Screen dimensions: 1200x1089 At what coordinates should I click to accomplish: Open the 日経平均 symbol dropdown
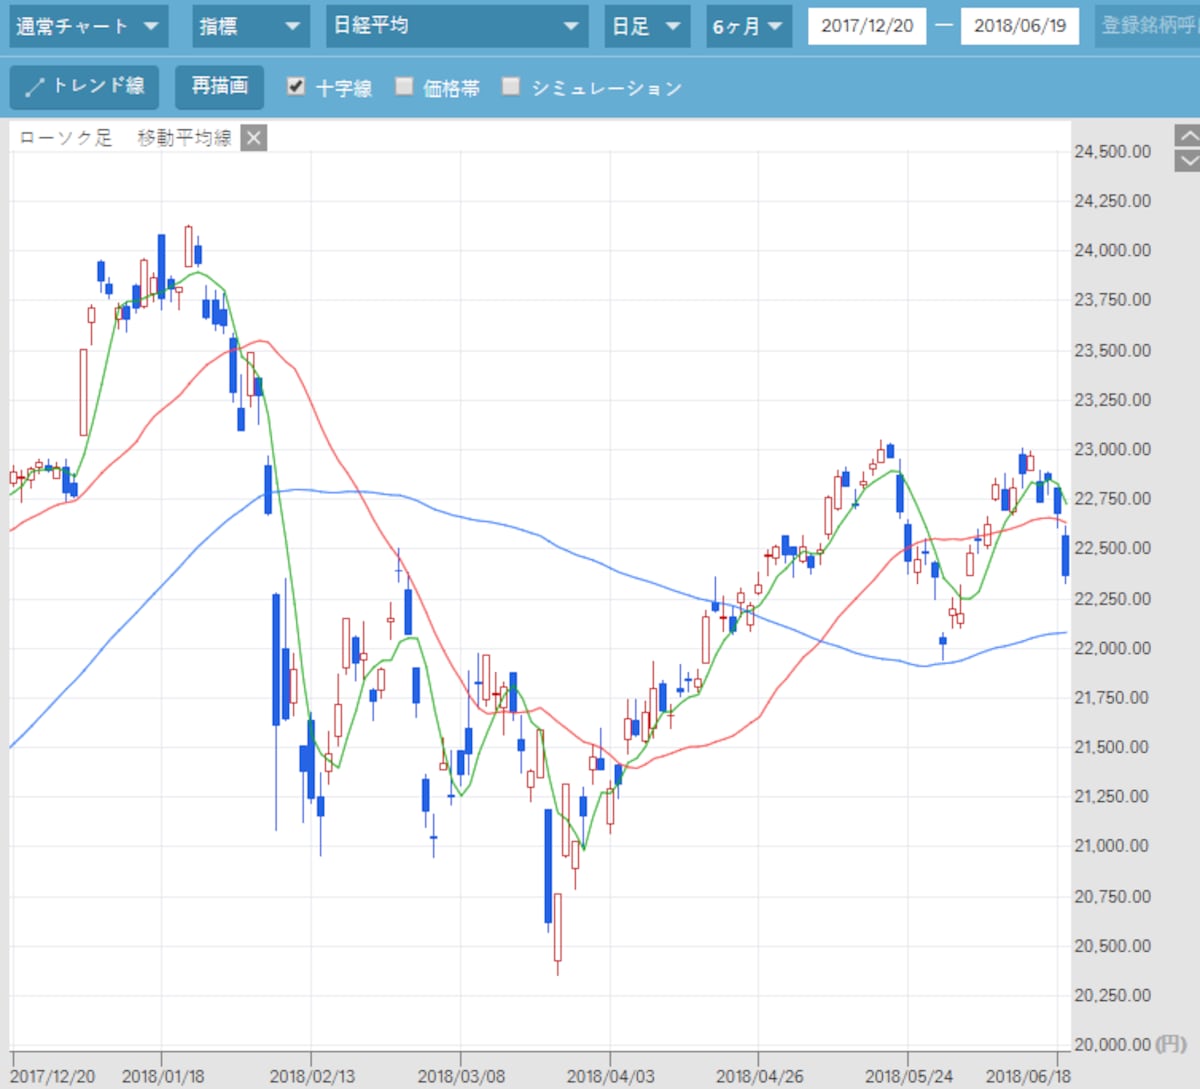coord(457,26)
